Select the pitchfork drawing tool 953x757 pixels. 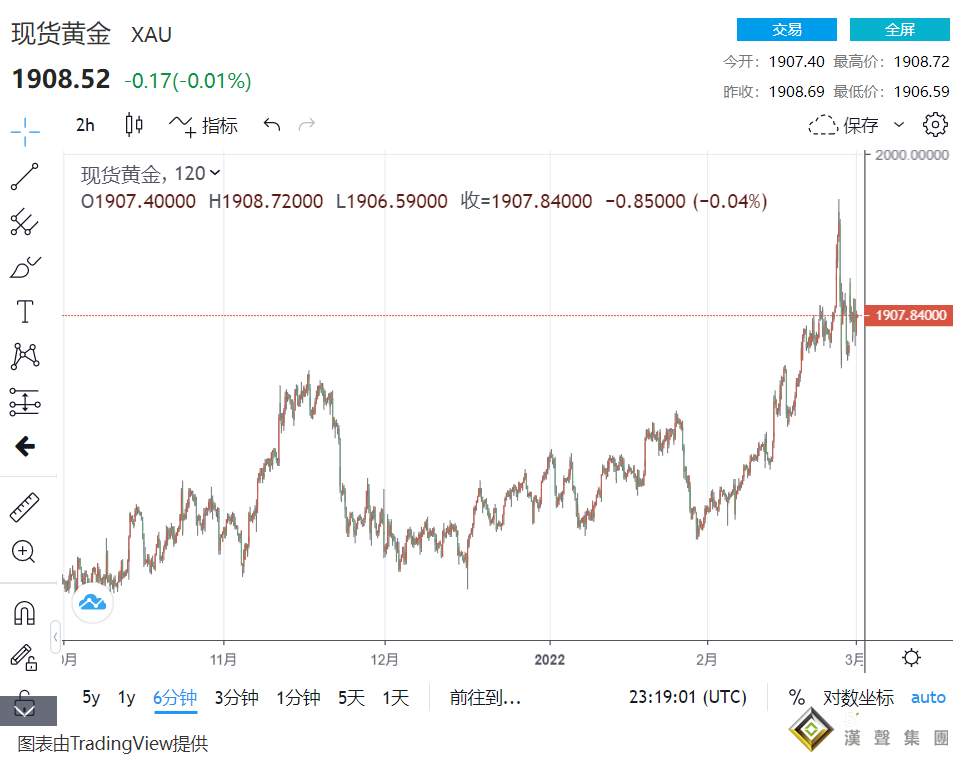point(25,222)
